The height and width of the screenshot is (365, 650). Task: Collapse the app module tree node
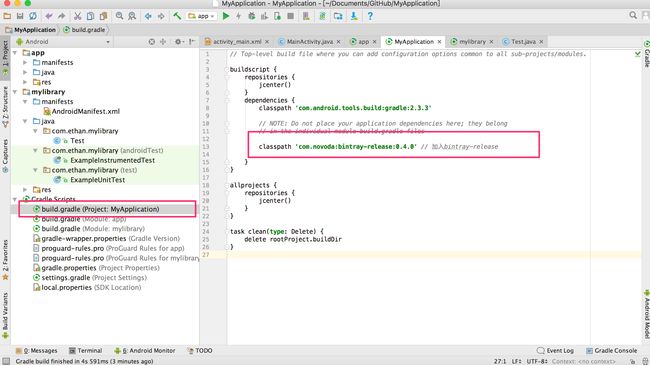[x=15, y=53]
